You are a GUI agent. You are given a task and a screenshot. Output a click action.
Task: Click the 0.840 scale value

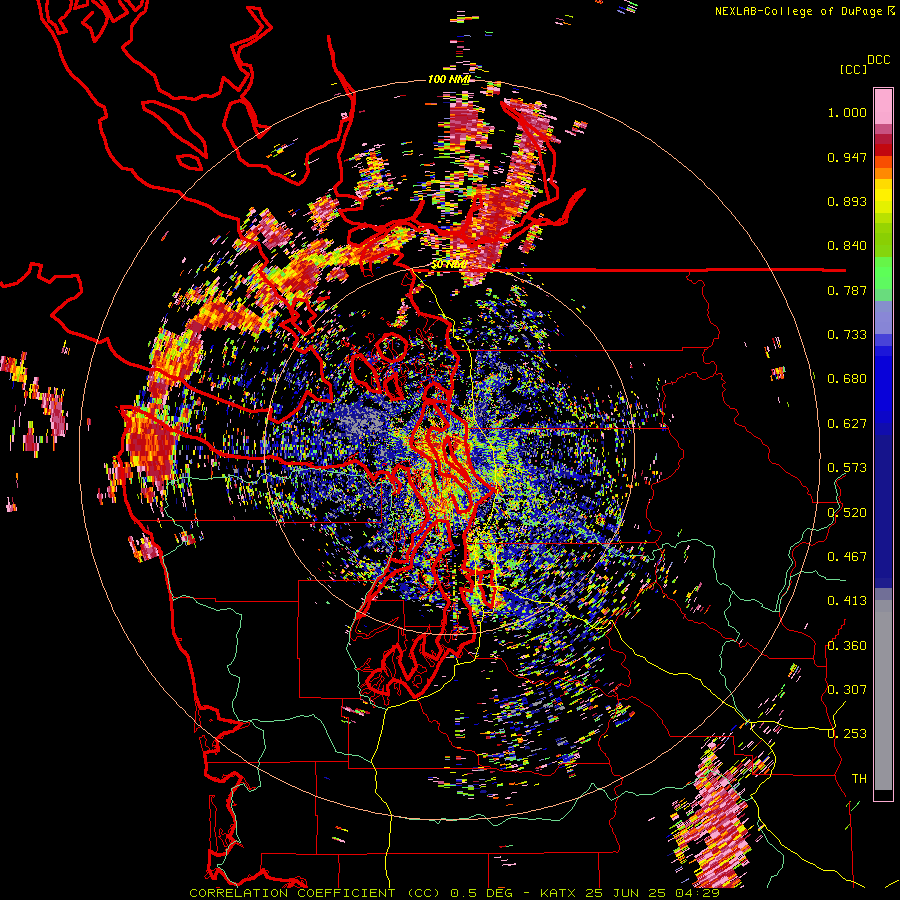(847, 246)
